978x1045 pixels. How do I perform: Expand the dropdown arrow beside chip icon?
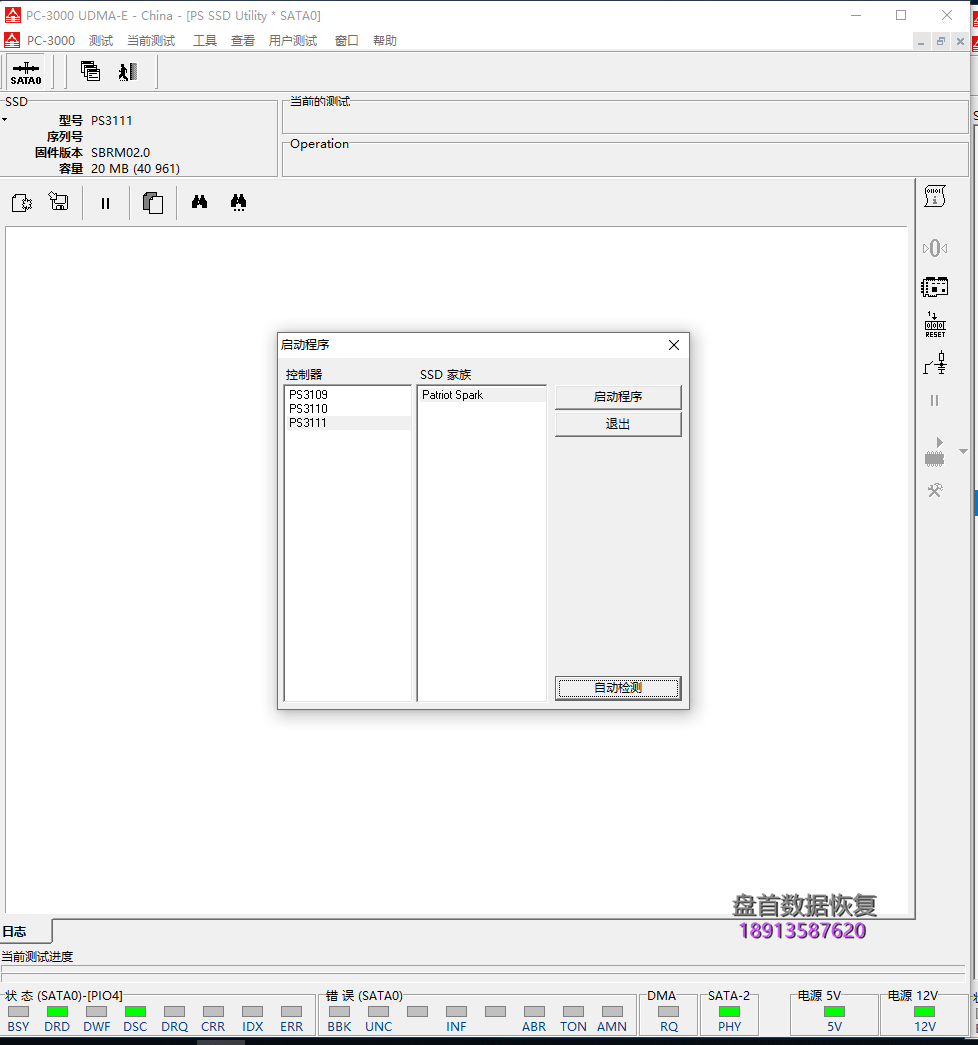click(x=963, y=451)
